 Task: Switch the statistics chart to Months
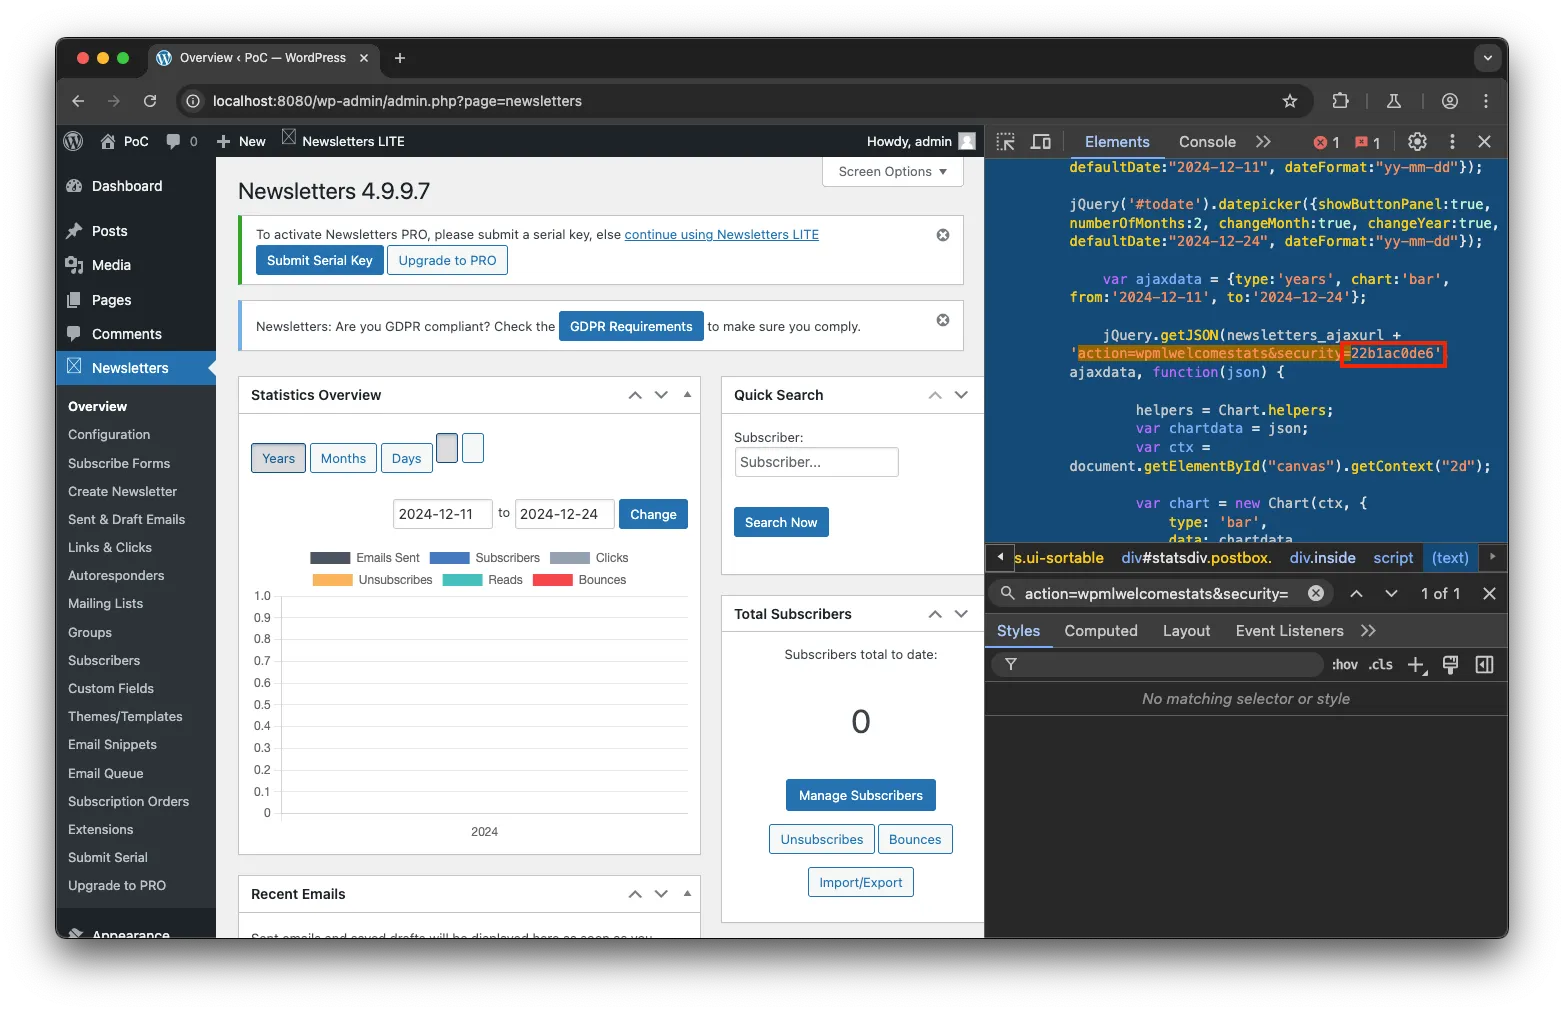click(343, 458)
